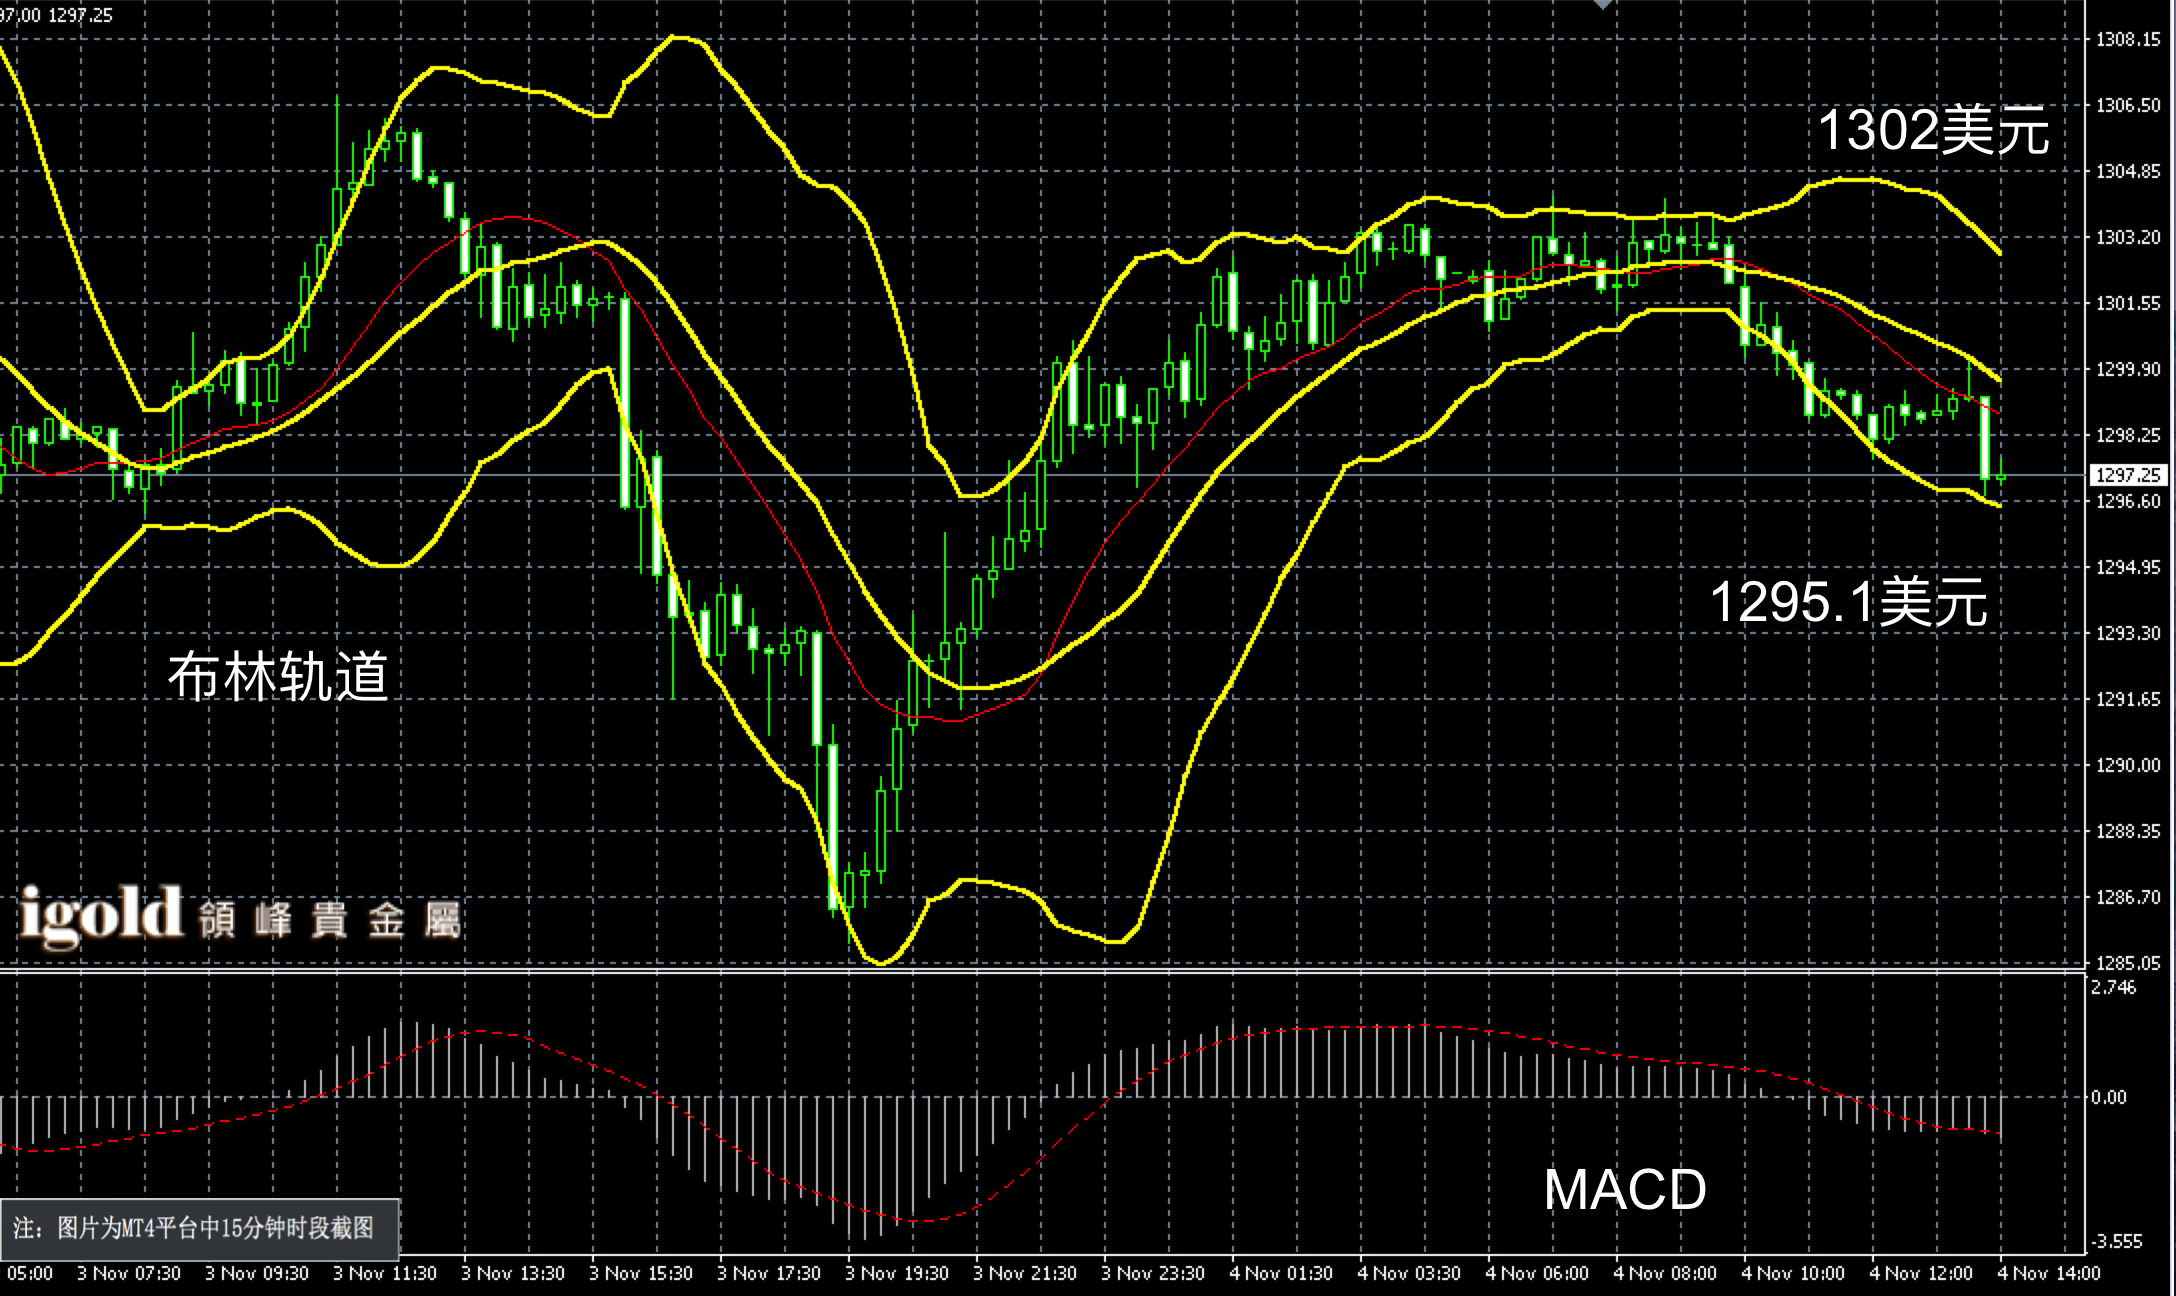
Task: Click the igold logo watermark
Action: [100, 914]
